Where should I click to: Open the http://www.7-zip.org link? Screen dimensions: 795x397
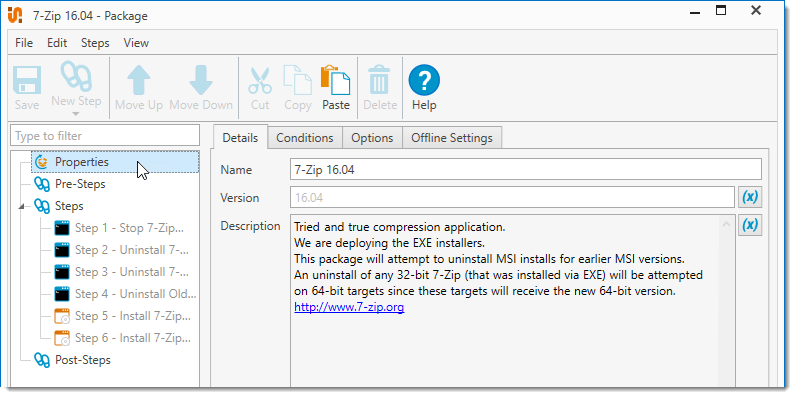pos(349,307)
